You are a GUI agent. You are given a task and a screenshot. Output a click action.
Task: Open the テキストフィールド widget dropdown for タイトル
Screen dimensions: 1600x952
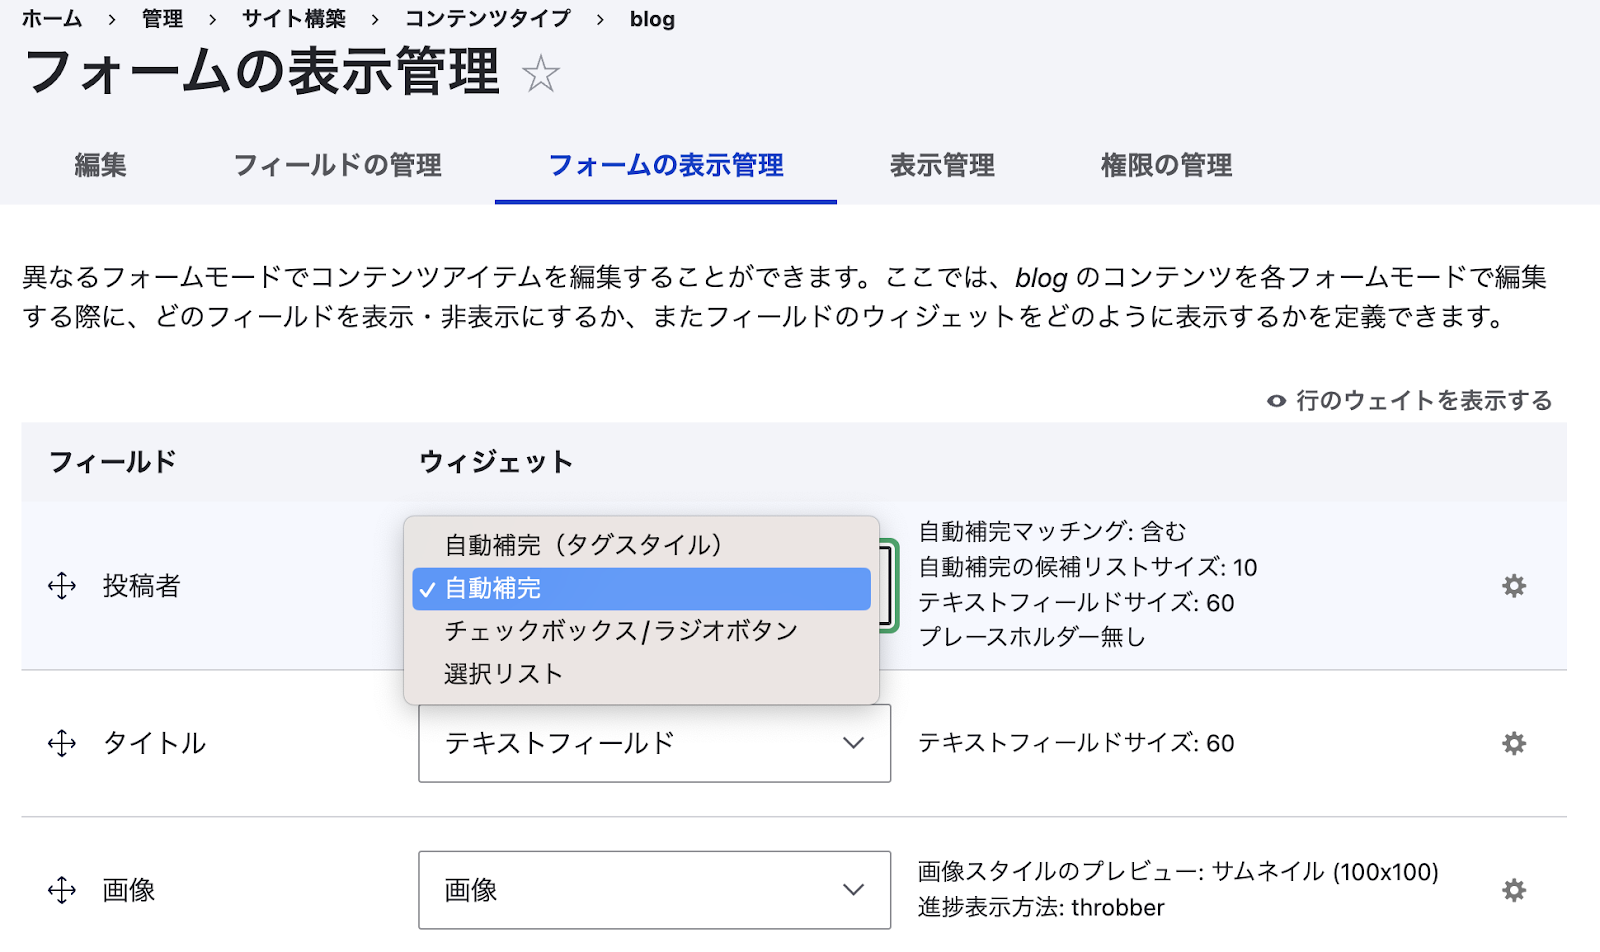[x=654, y=743]
